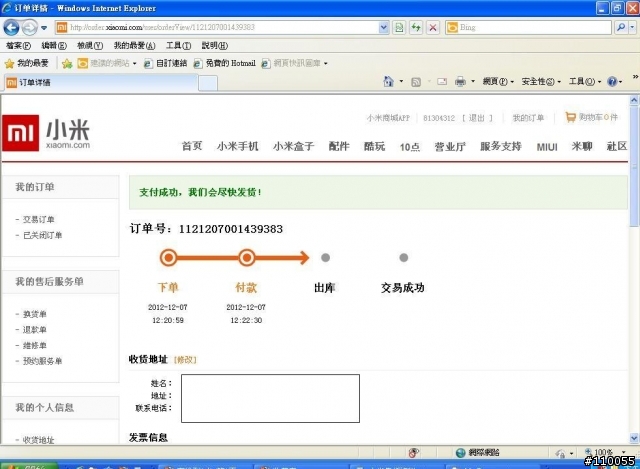Viewport: 640px width, 469px height.
Task: Expand the Print options dropdown arrow
Action: tap(473, 82)
